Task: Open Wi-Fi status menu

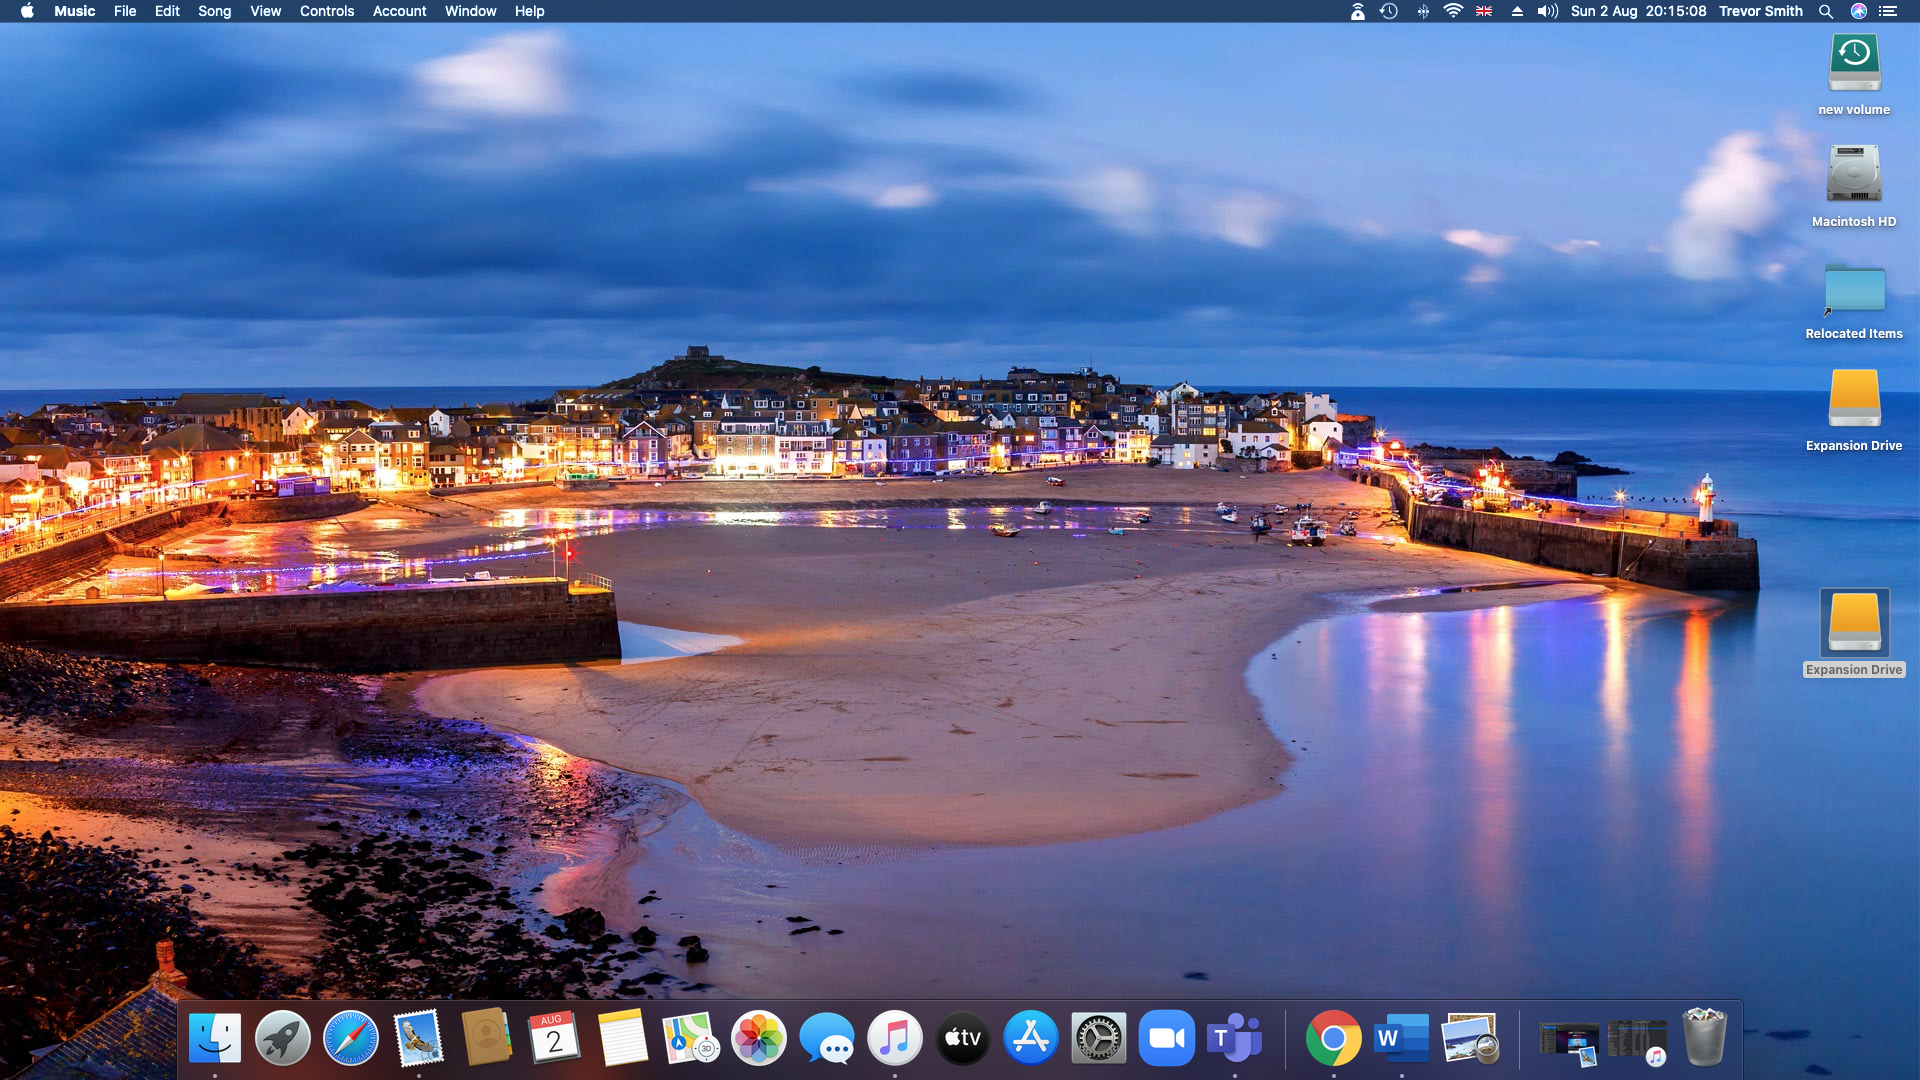Action: [1453, 11]
